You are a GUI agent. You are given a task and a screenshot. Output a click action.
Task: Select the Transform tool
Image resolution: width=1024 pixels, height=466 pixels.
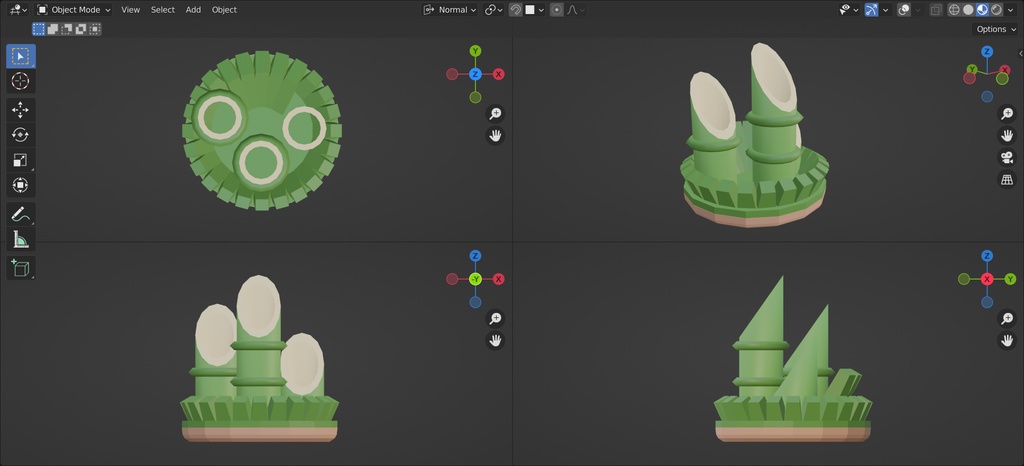click(x=21, y=185)
